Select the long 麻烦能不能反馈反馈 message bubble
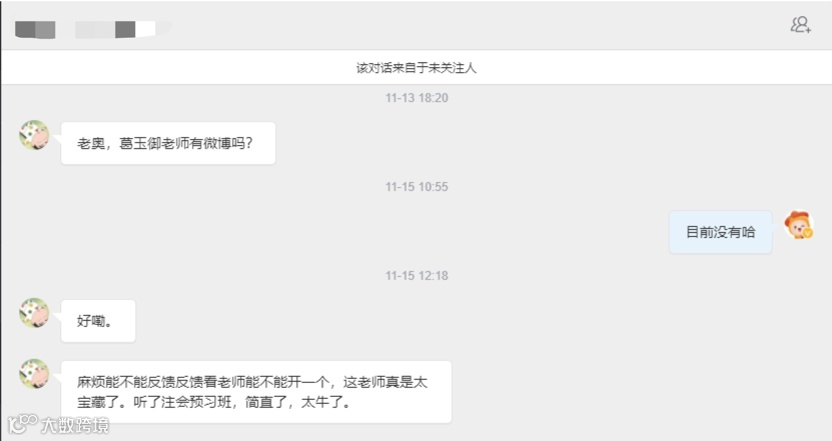 (256, 392)
